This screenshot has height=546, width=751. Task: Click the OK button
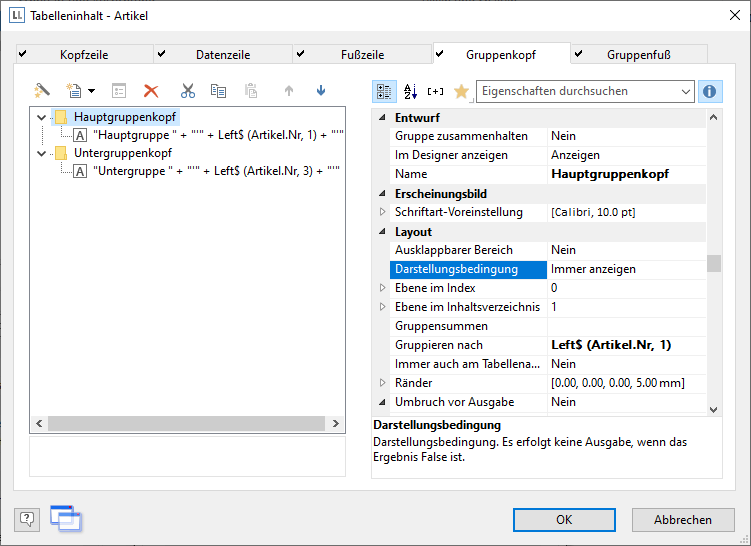pos(564,519)
